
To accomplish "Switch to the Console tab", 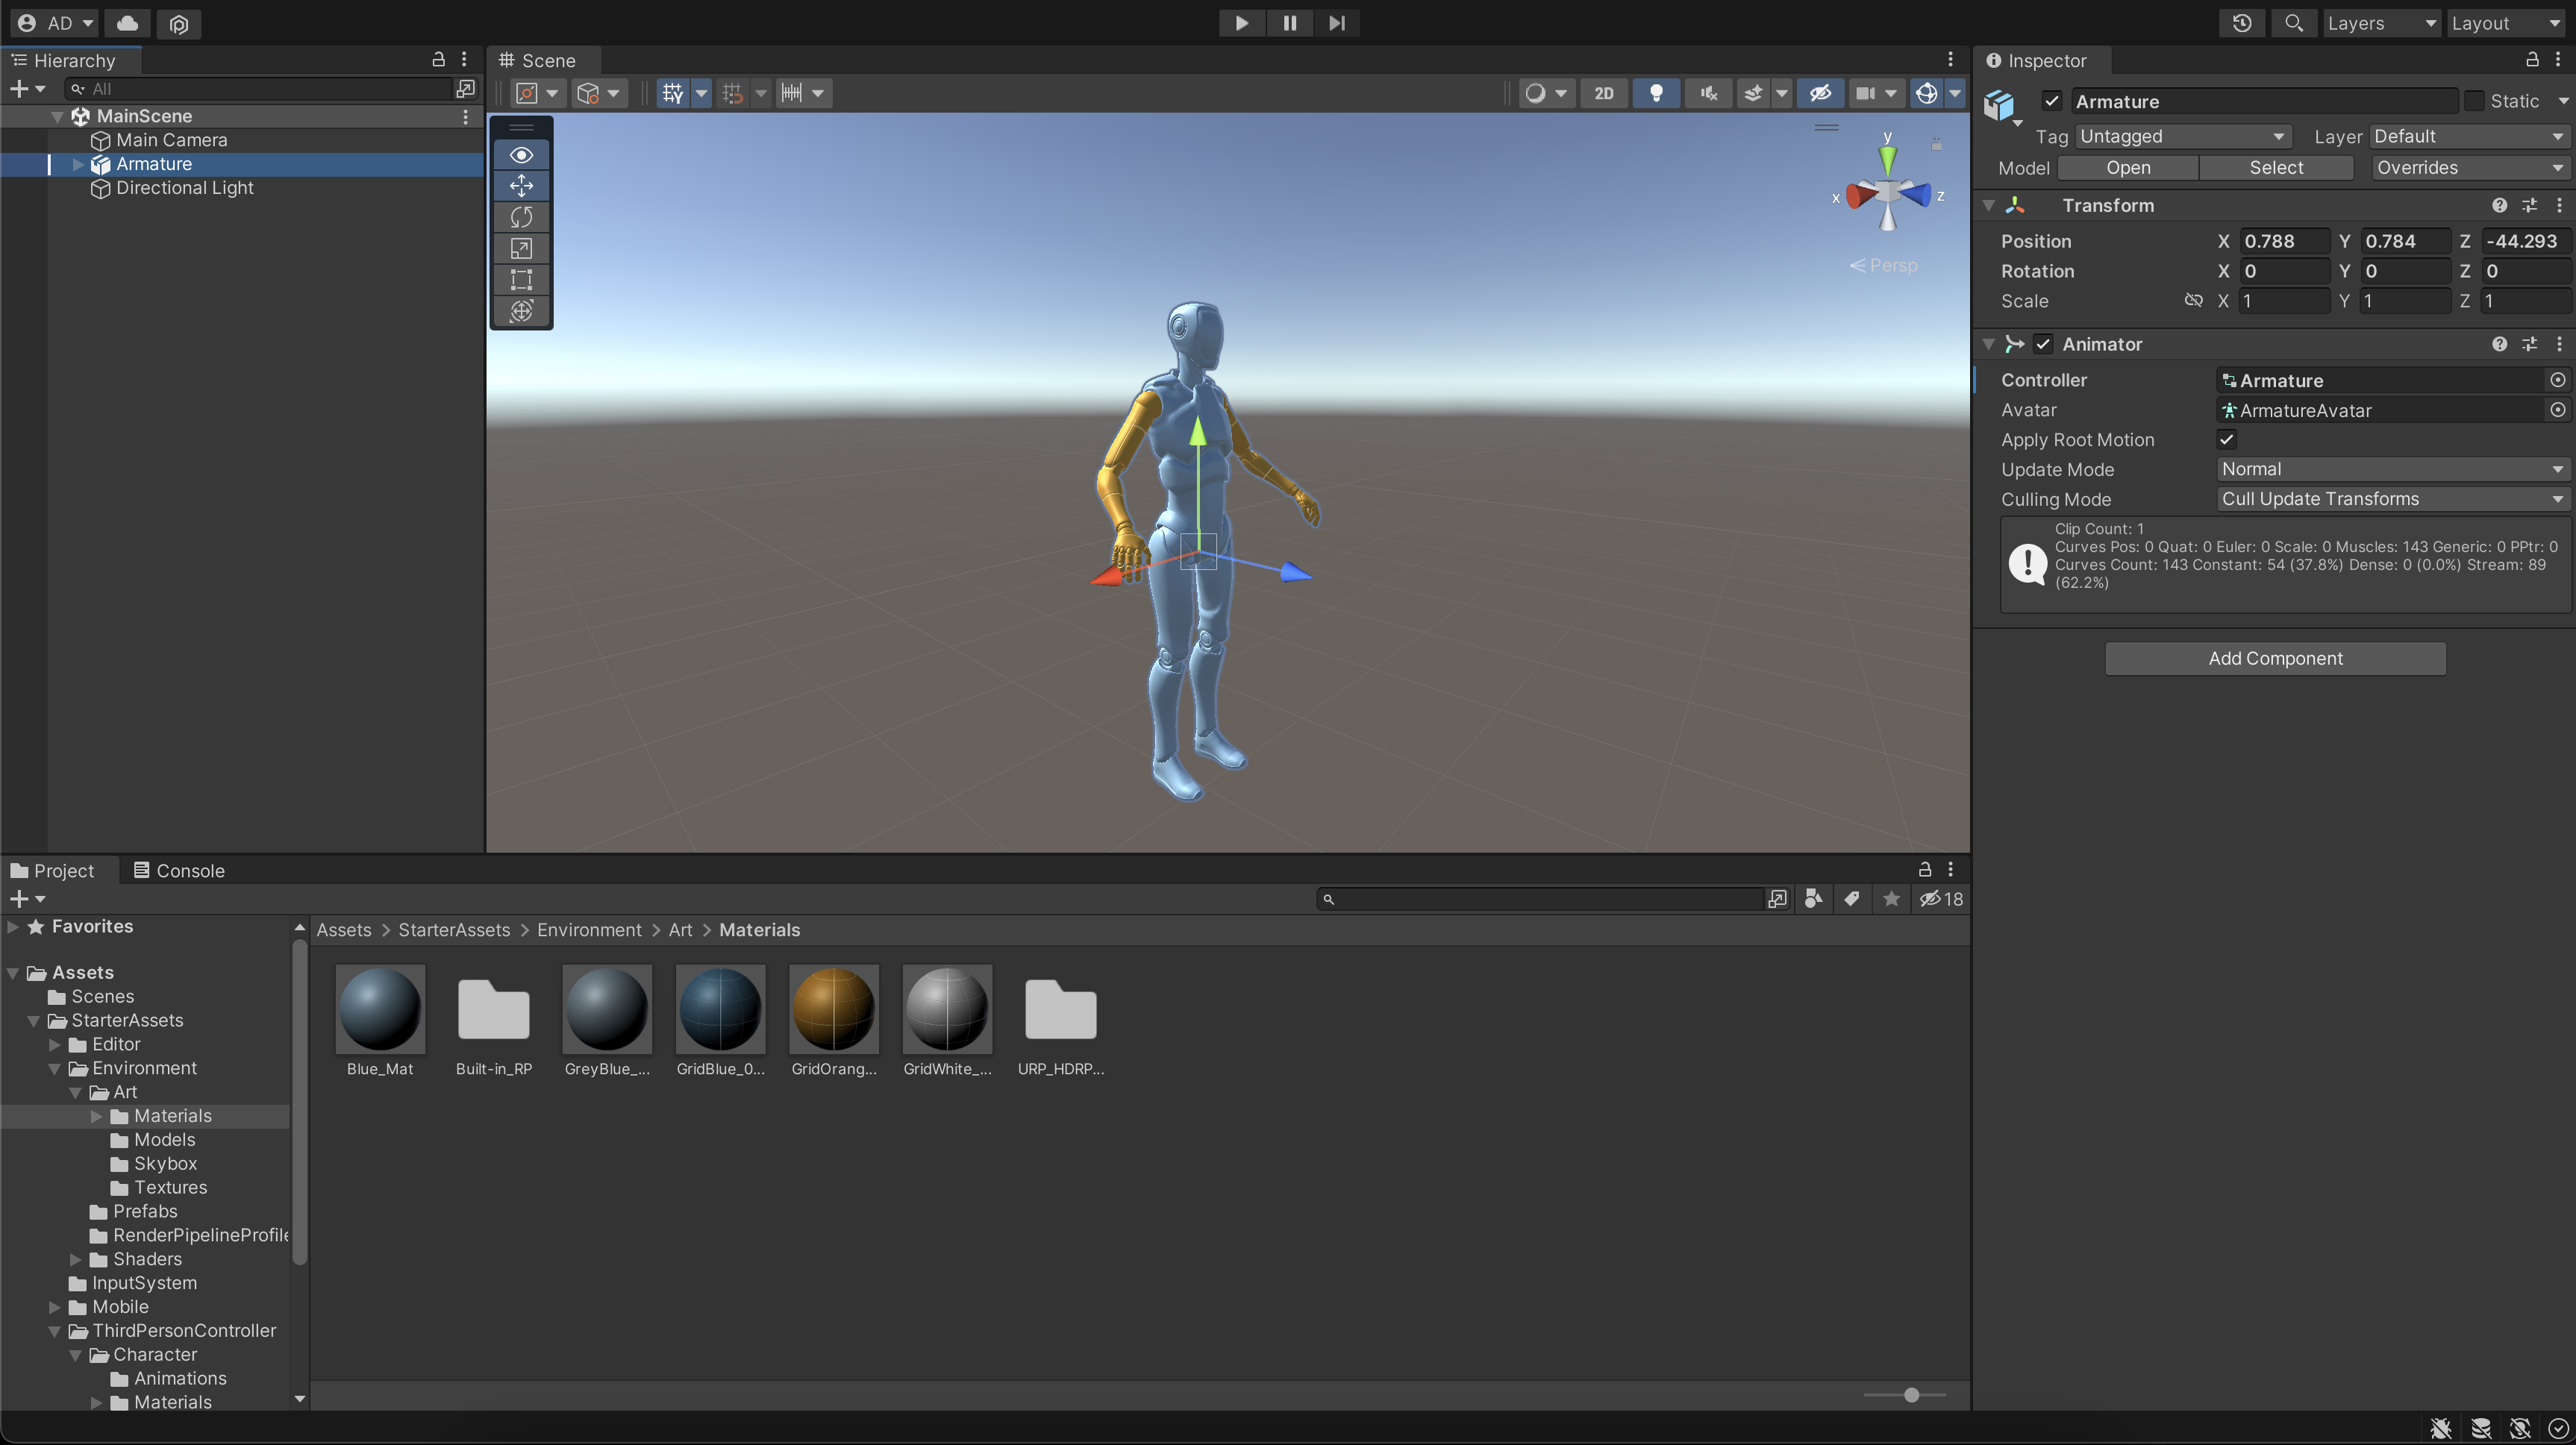I will (179, 870).
